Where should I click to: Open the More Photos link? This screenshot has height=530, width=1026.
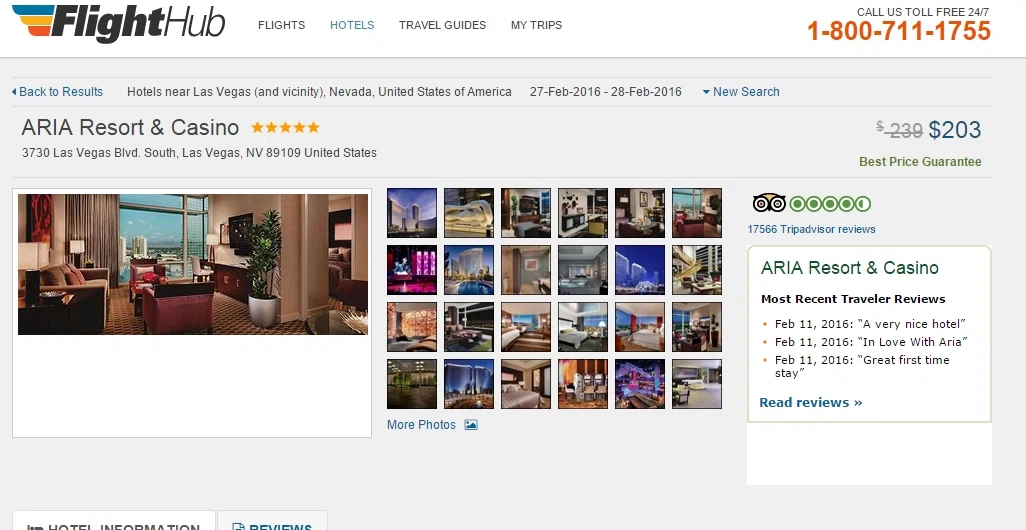(x=421, y=425)
